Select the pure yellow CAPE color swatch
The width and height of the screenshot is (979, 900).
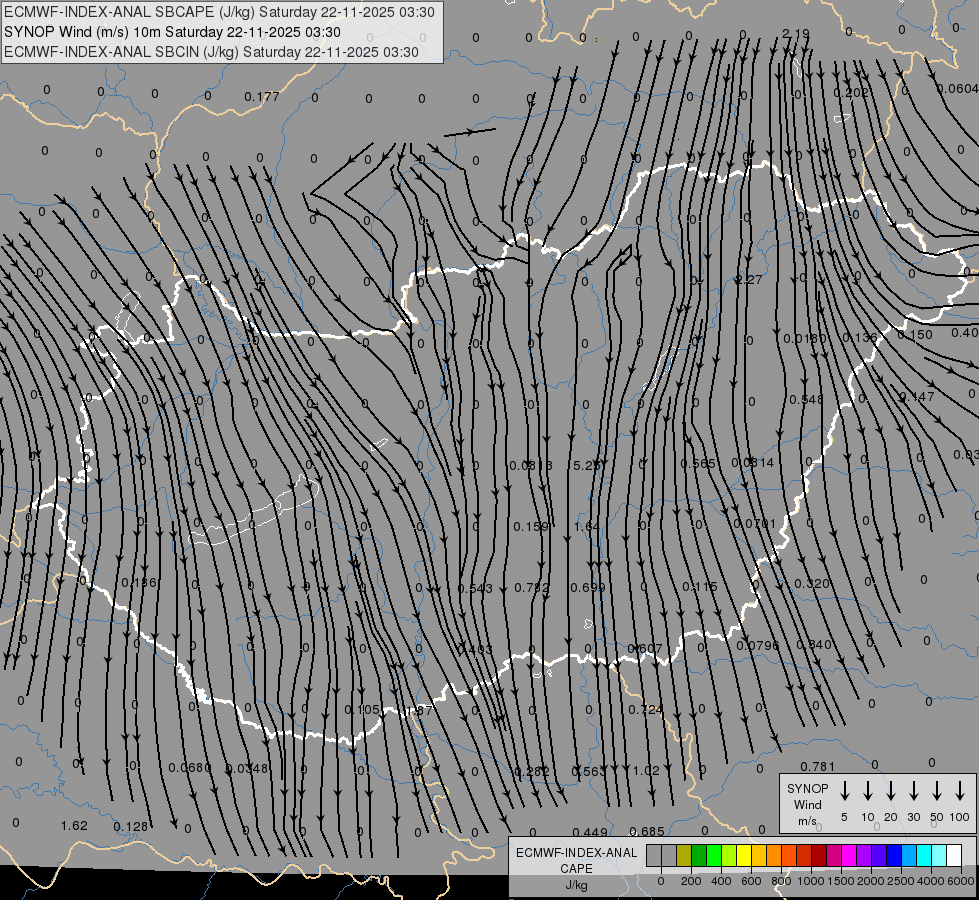[x=744, y=856]
